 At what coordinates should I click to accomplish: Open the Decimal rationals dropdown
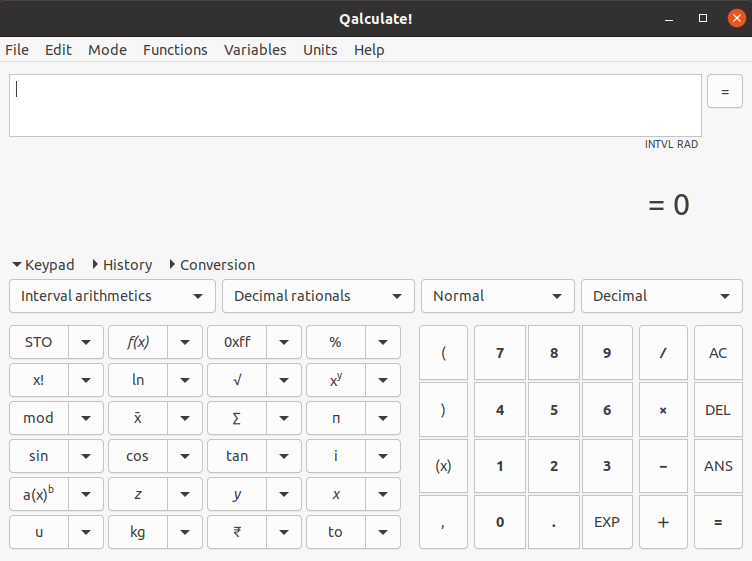(x=317, y=296)
